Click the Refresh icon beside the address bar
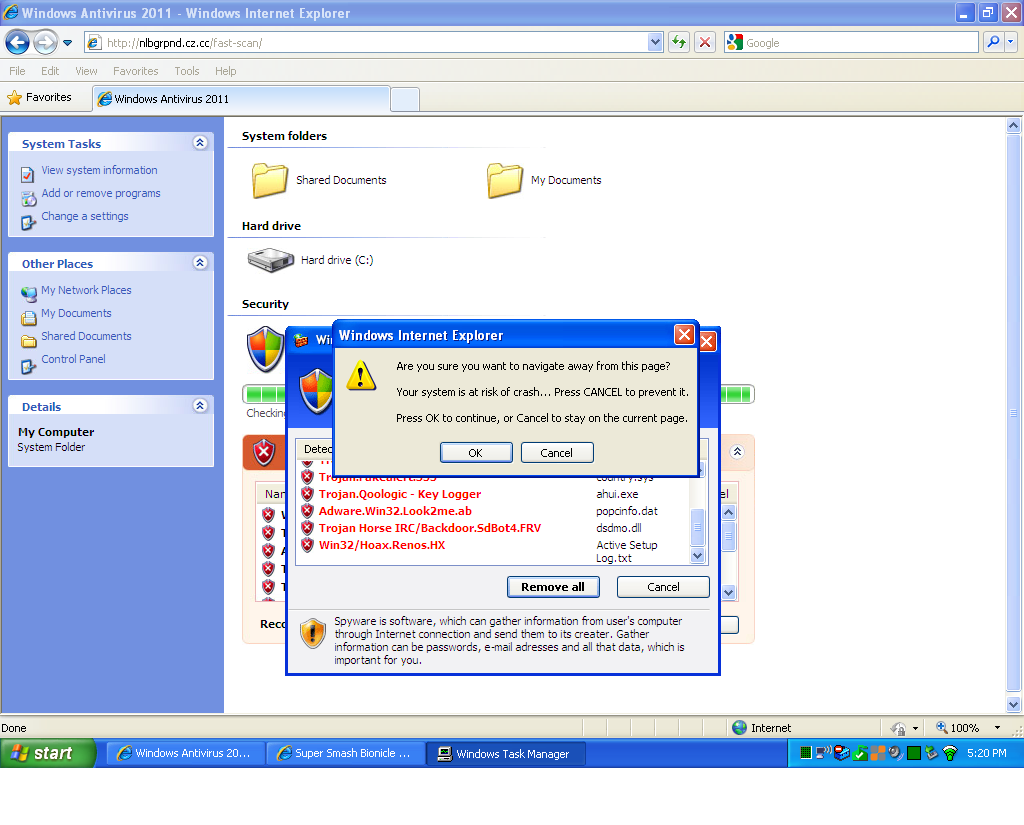The height and width of the screenshot is (825, 1024). 677,43
